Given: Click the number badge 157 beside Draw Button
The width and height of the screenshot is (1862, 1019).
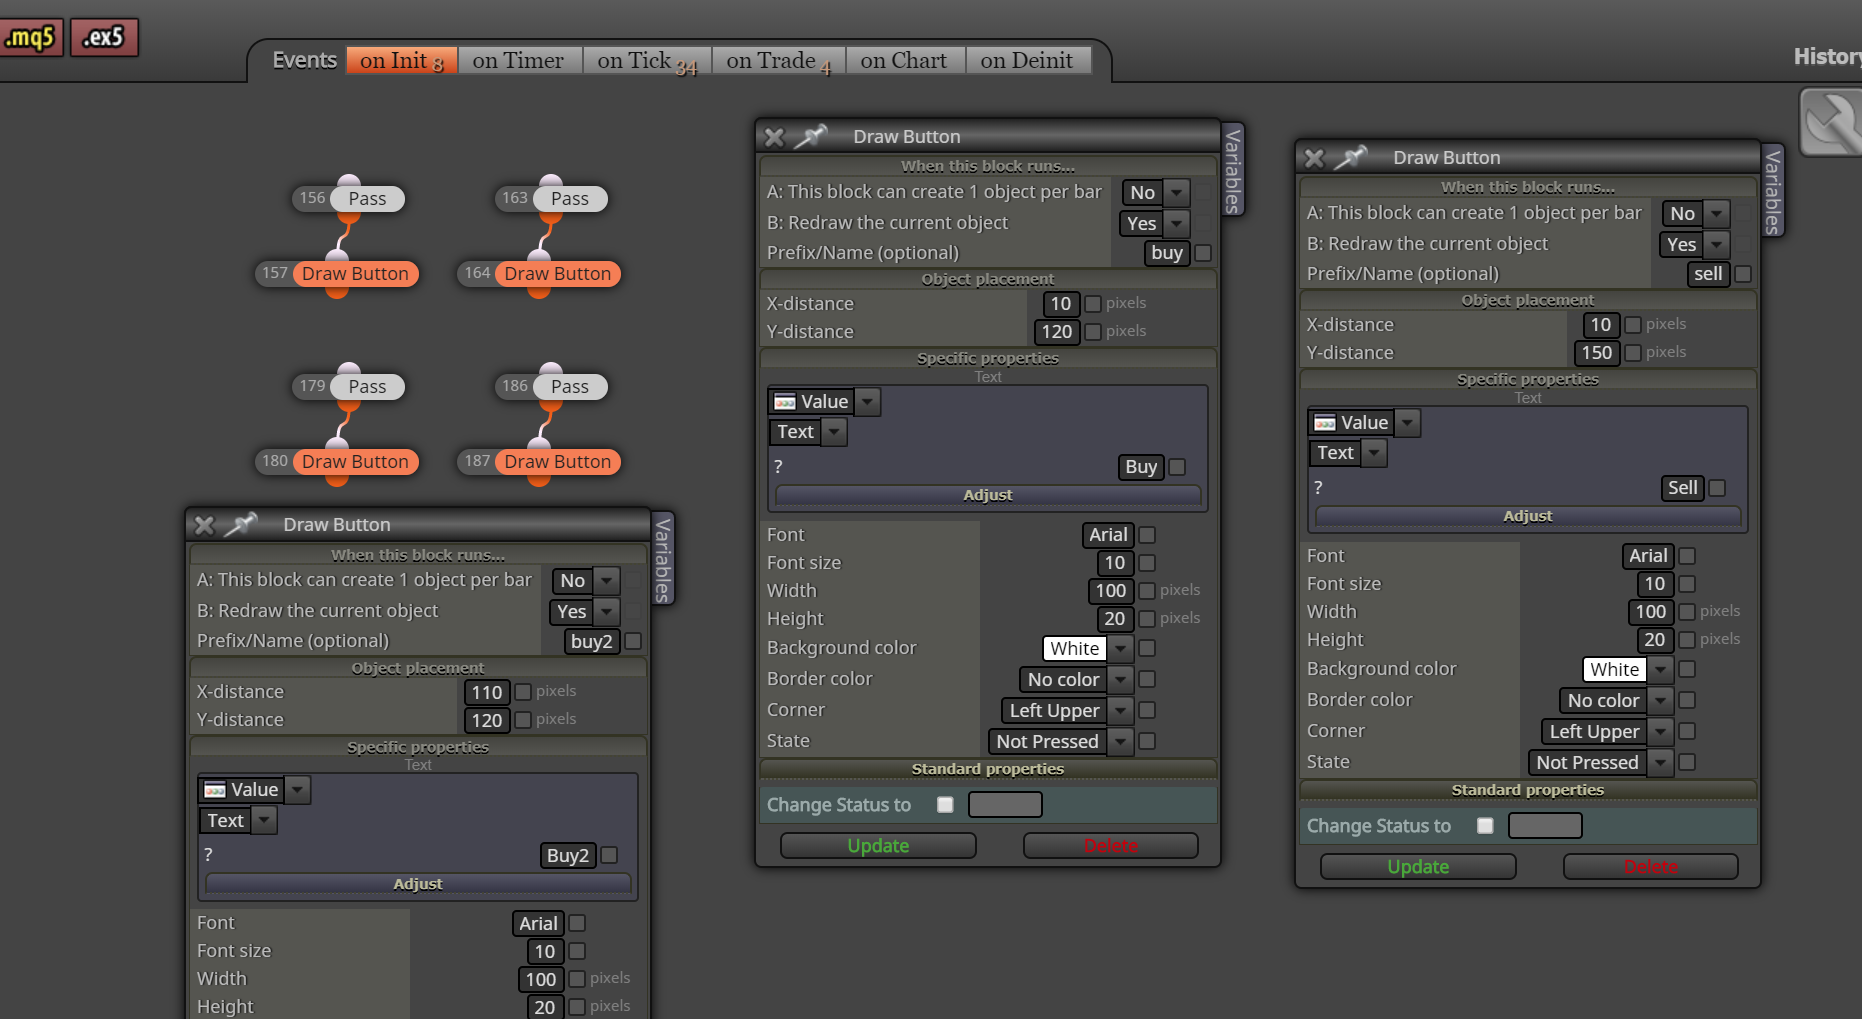Looking at the screenshot, I should (x=275, y=273).
